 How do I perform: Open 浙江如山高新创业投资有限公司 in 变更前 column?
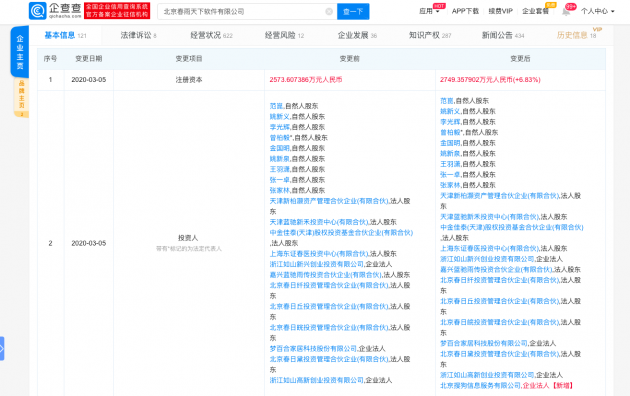click(317, 380)
